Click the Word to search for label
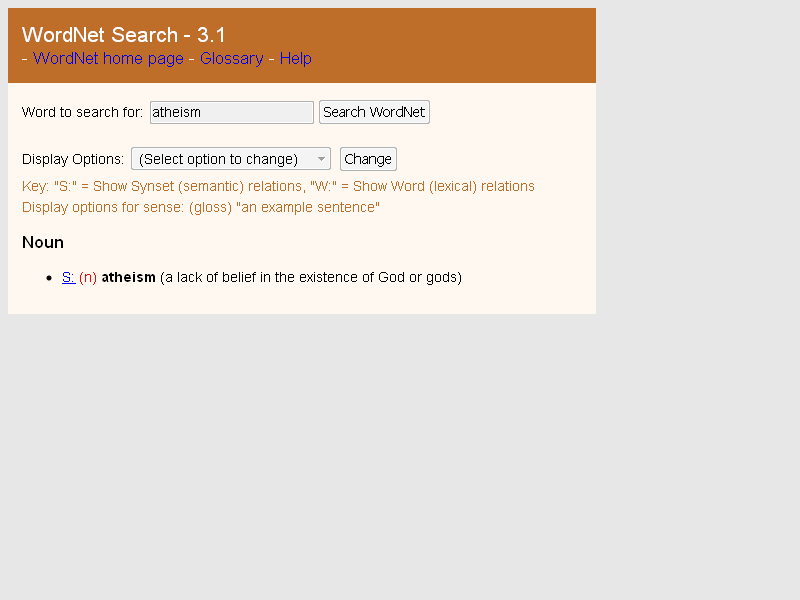 [x=82, y=113]
